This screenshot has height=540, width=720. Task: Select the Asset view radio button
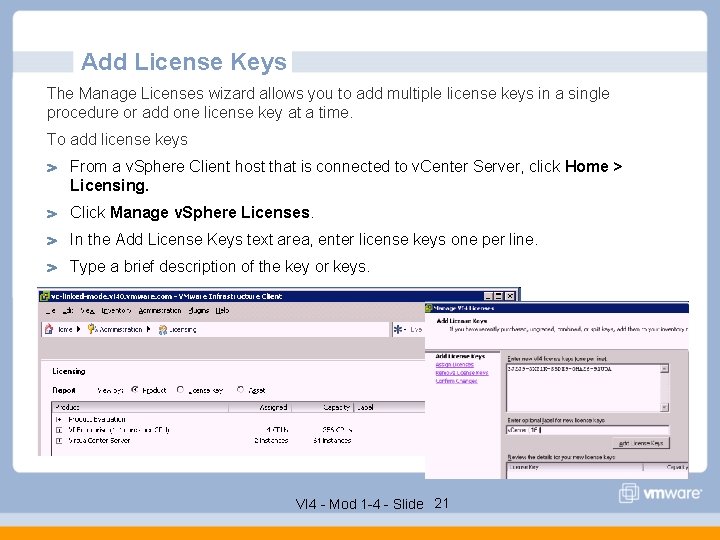tap(240, 390)
